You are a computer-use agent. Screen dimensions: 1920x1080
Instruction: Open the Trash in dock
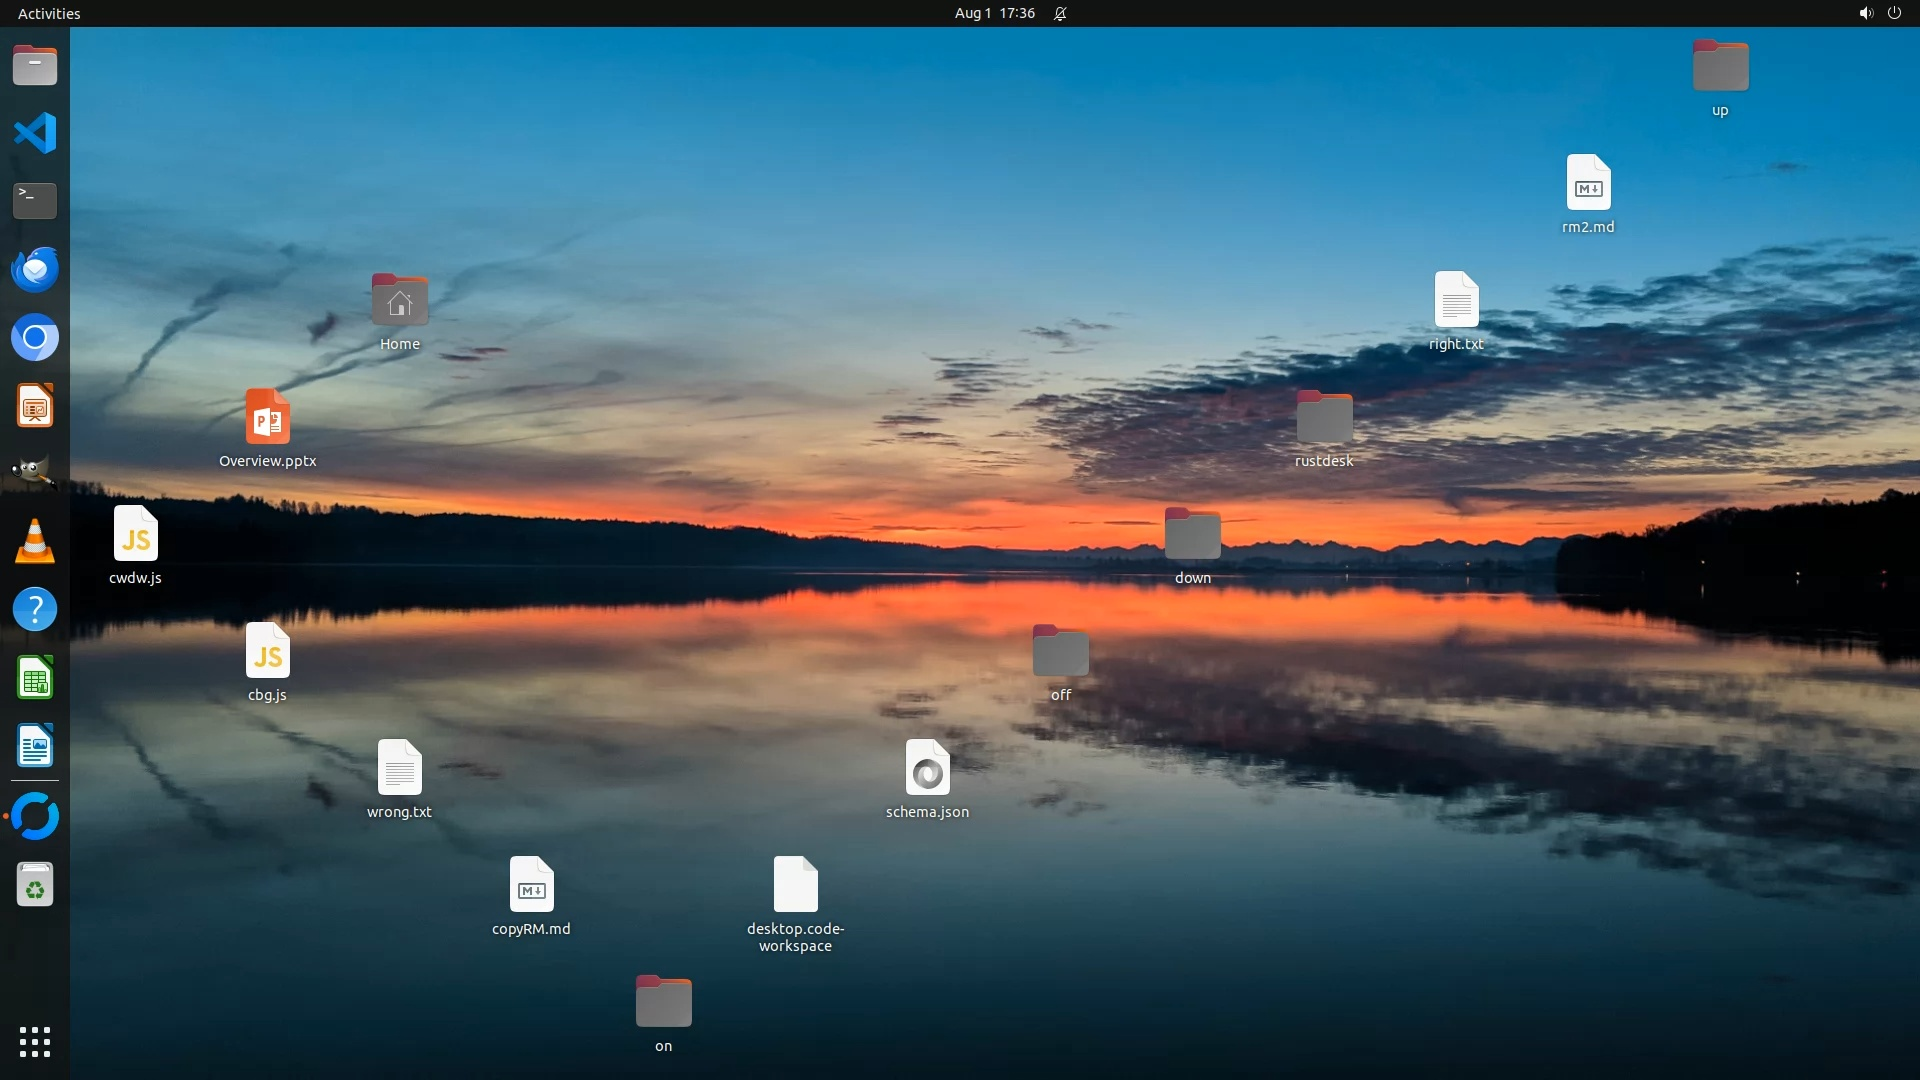(x=35, y=885)
